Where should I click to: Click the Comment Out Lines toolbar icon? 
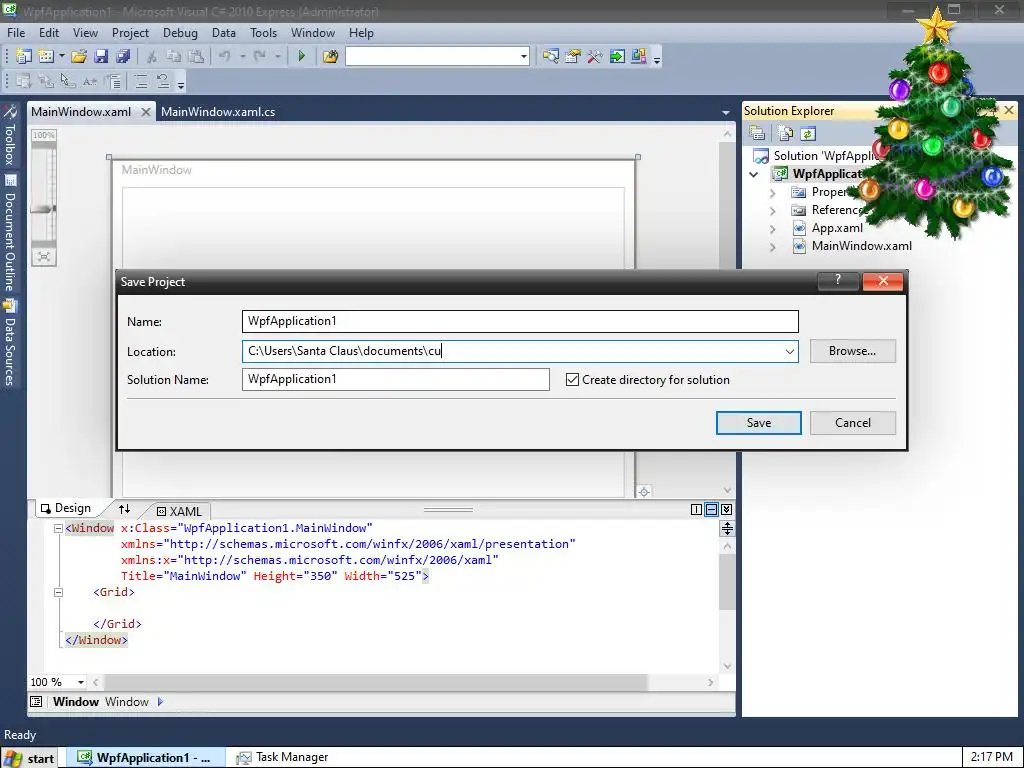[x=140, y=82]
